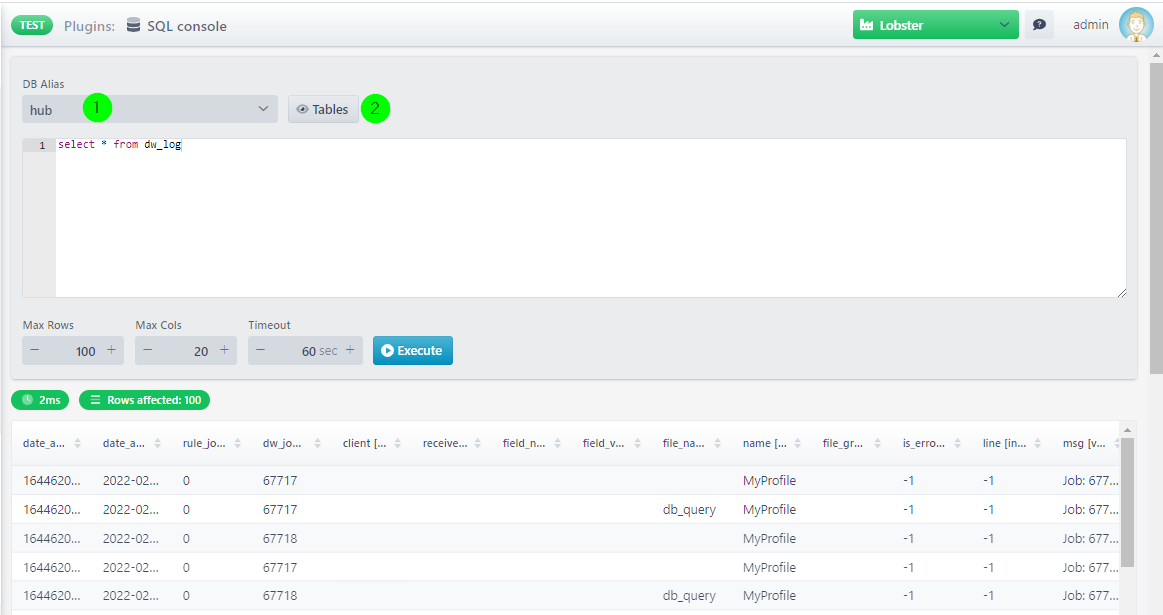Click the admin username label

coord(1090,24)
